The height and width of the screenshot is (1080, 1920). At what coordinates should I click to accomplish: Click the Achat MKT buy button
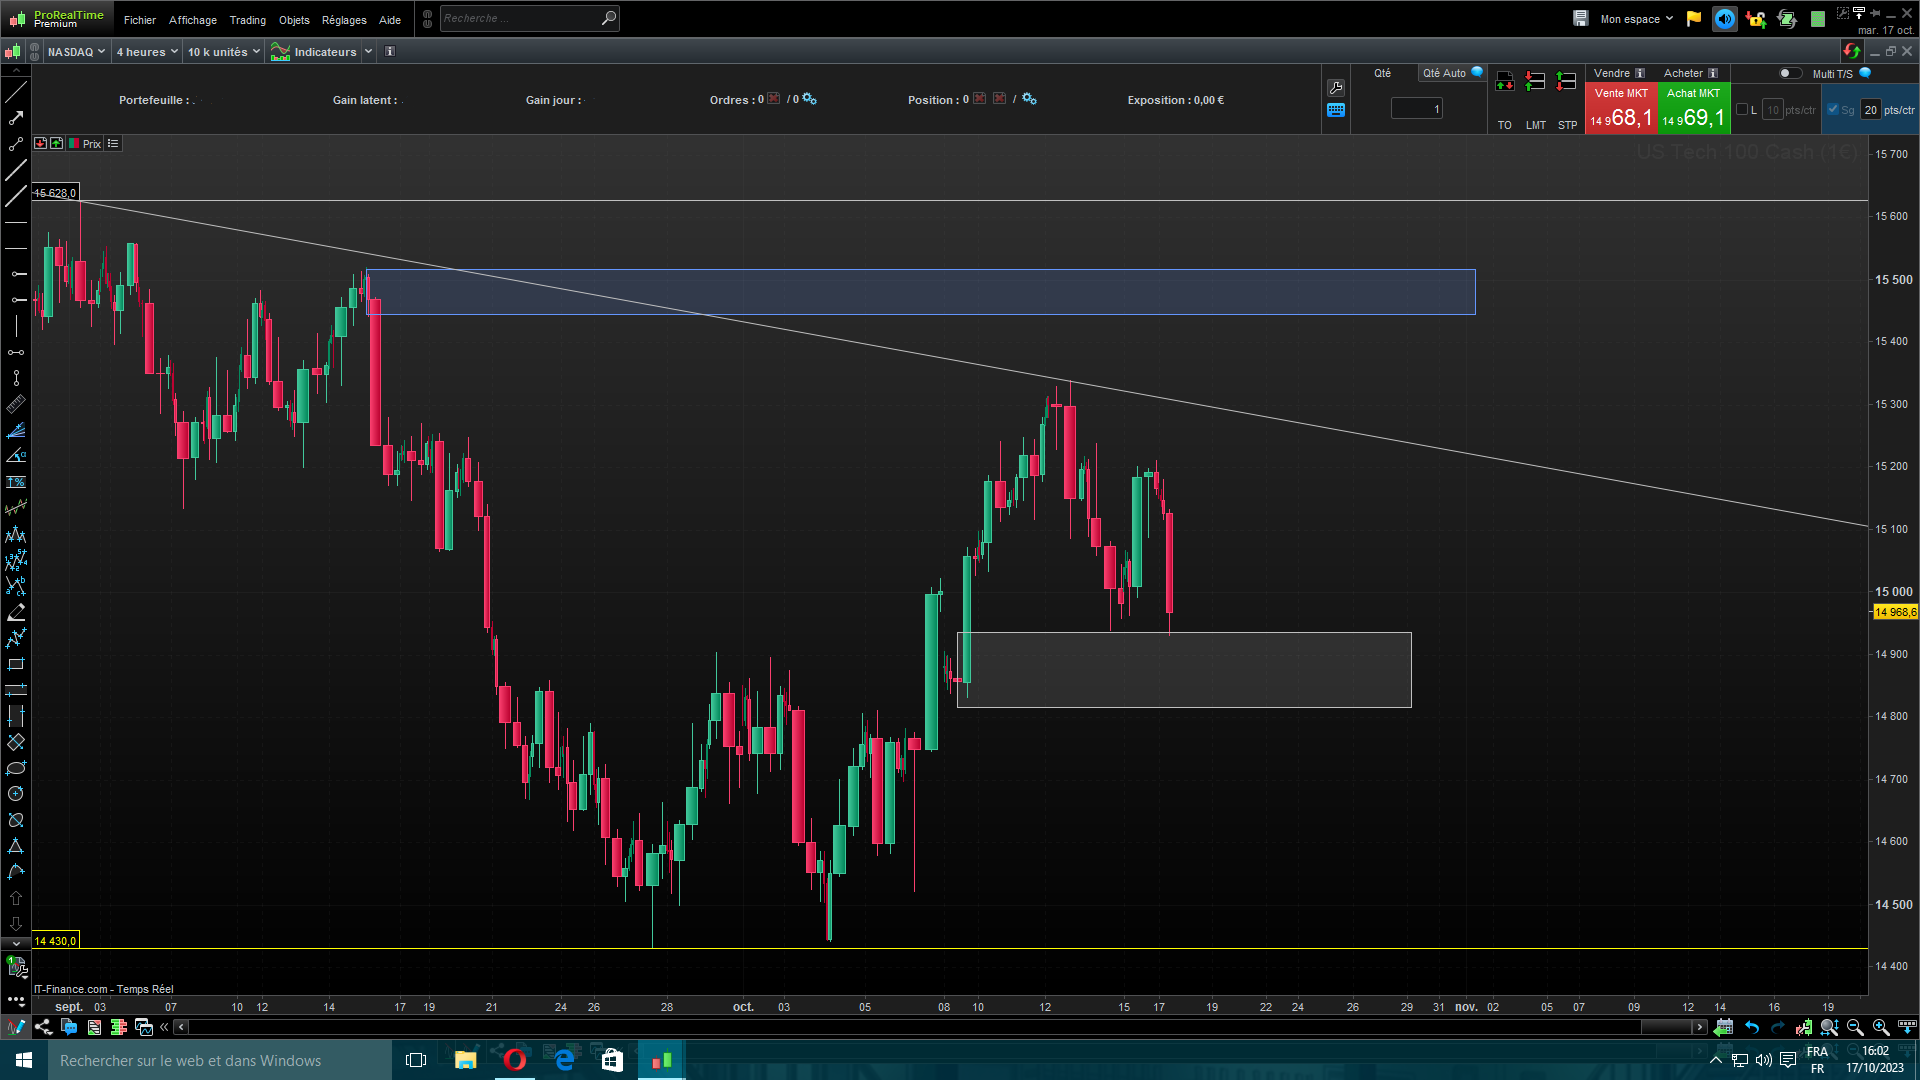[x=1693, y=110]
